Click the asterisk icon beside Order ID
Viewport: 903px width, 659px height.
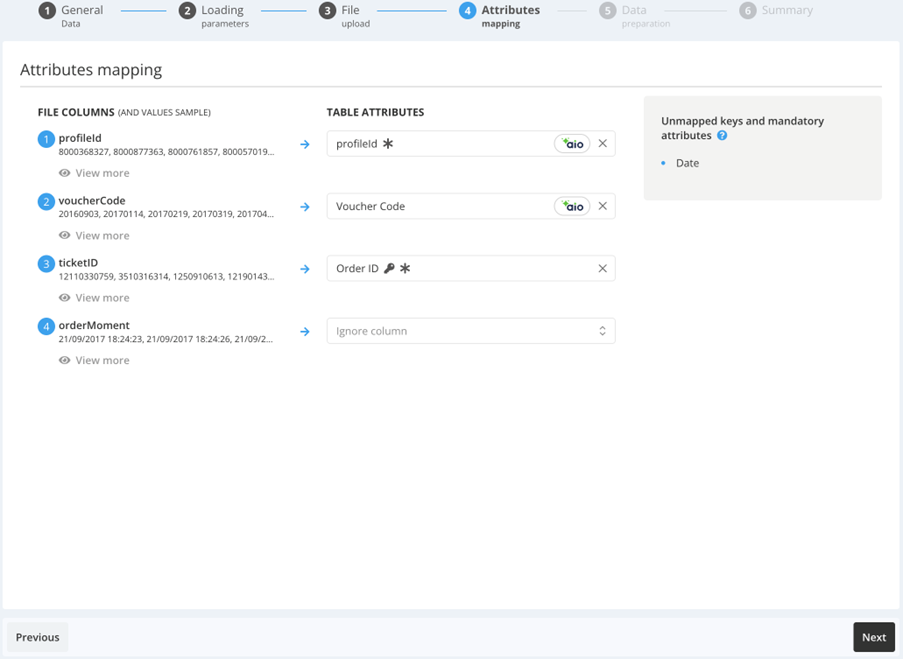(405, 268)
